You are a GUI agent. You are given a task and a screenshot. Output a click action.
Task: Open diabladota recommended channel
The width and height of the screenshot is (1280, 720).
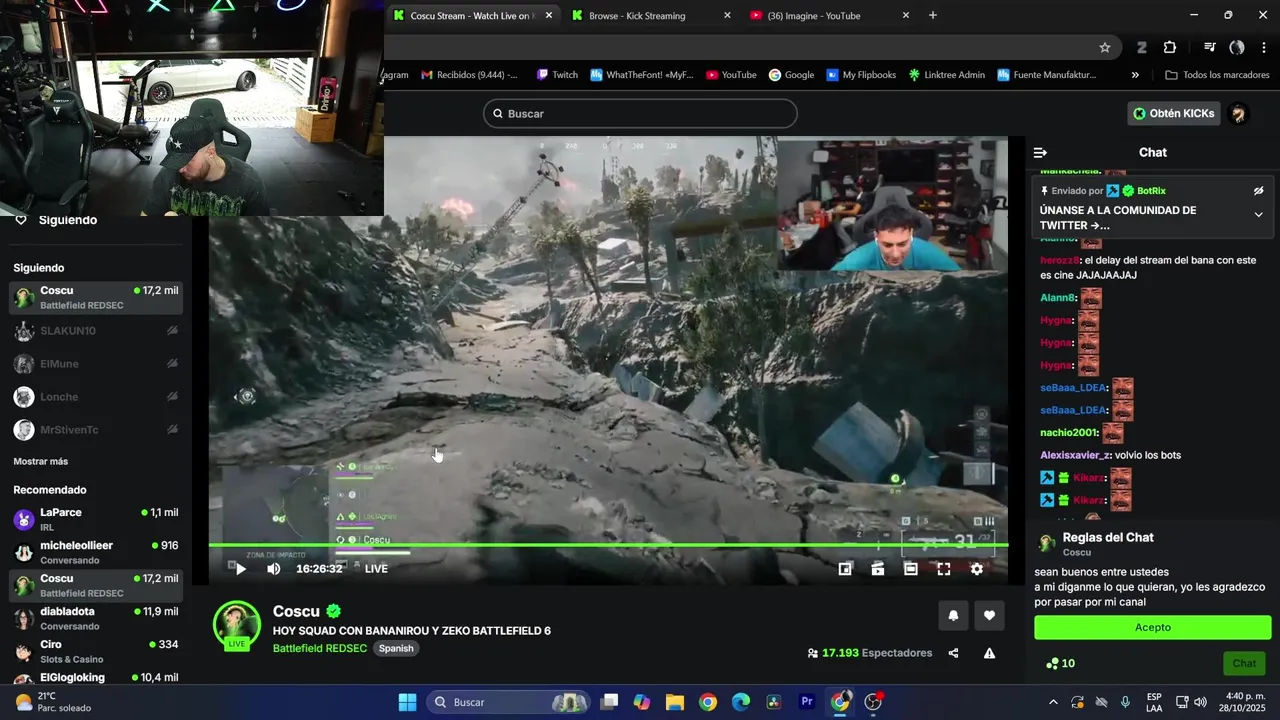[96, 618]
